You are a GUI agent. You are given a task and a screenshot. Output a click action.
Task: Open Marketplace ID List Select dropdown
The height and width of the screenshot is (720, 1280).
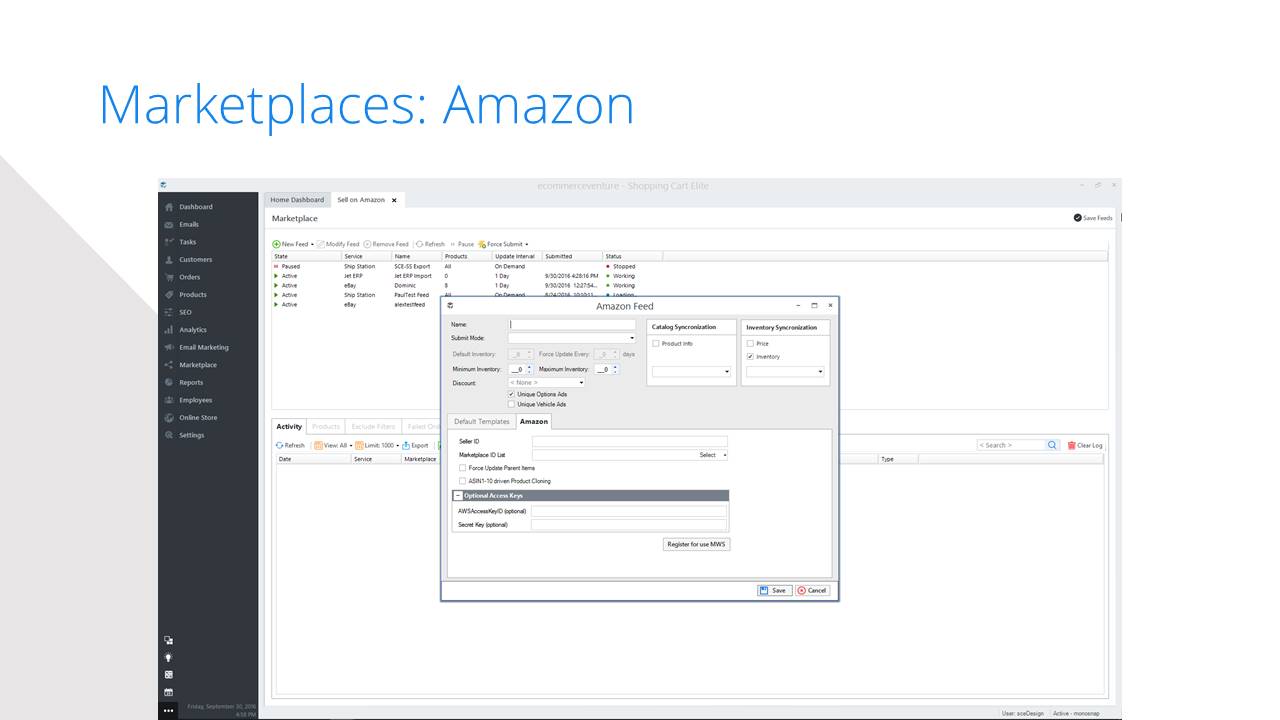(713, 455)
